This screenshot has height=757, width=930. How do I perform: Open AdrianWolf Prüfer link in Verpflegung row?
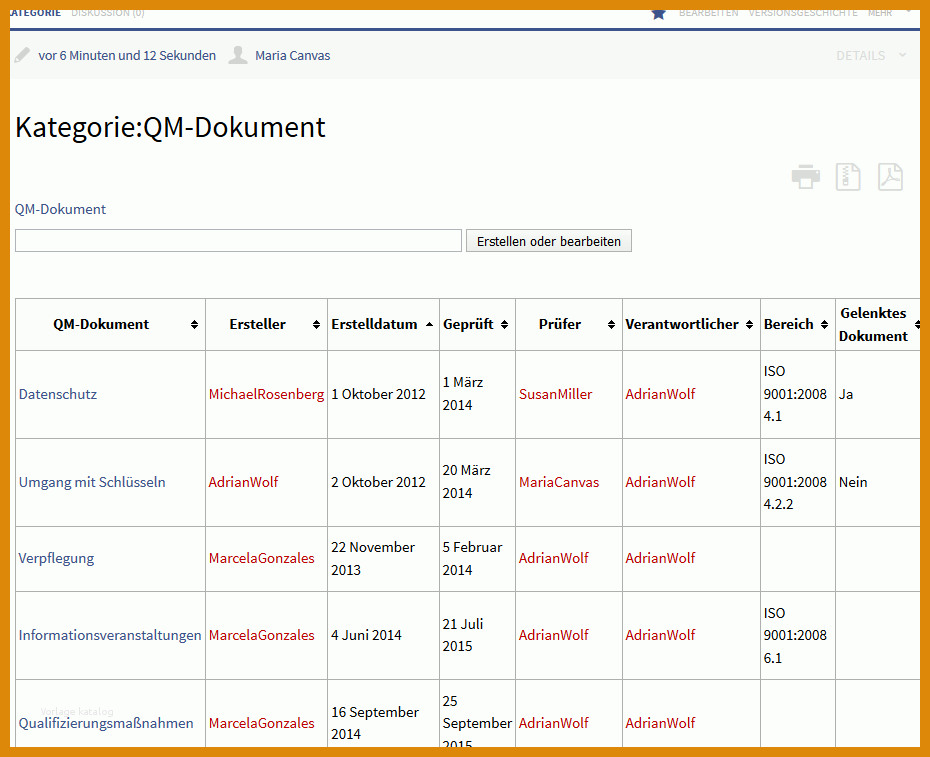tap(553, 558)
